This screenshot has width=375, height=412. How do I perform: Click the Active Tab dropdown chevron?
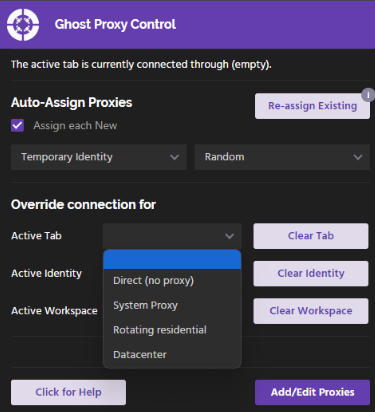coord(229,236)
